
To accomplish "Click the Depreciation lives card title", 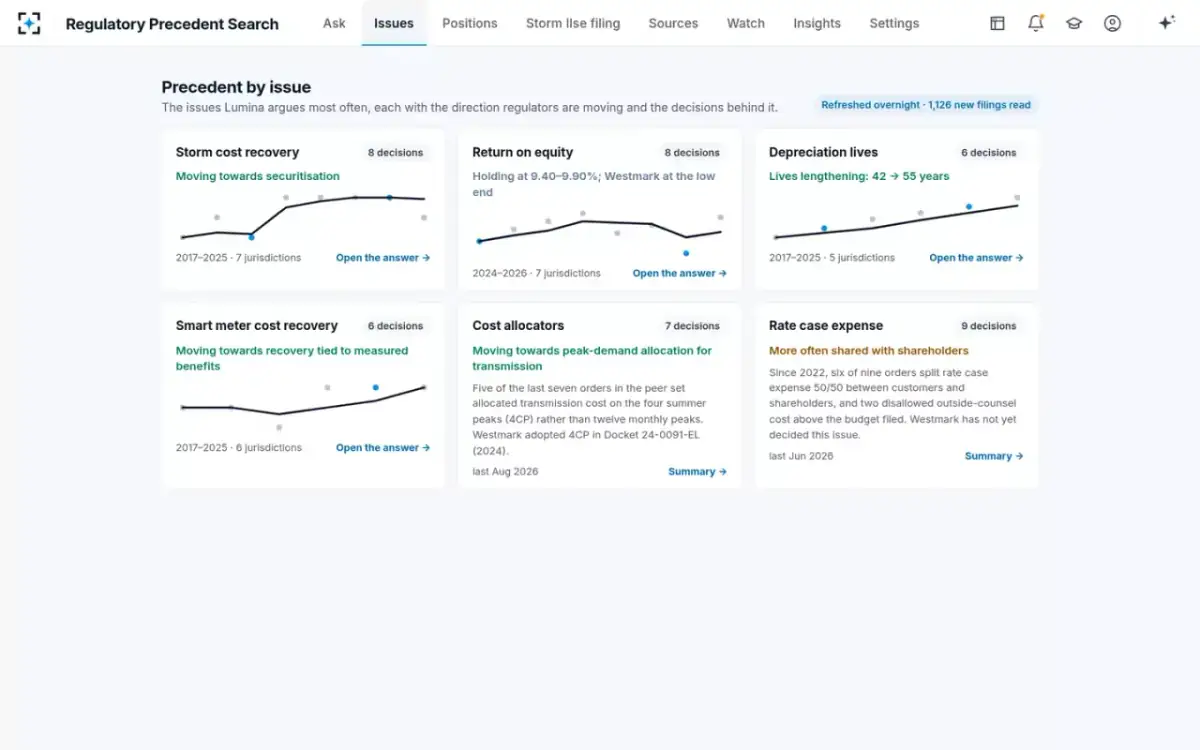I will 823,152.
